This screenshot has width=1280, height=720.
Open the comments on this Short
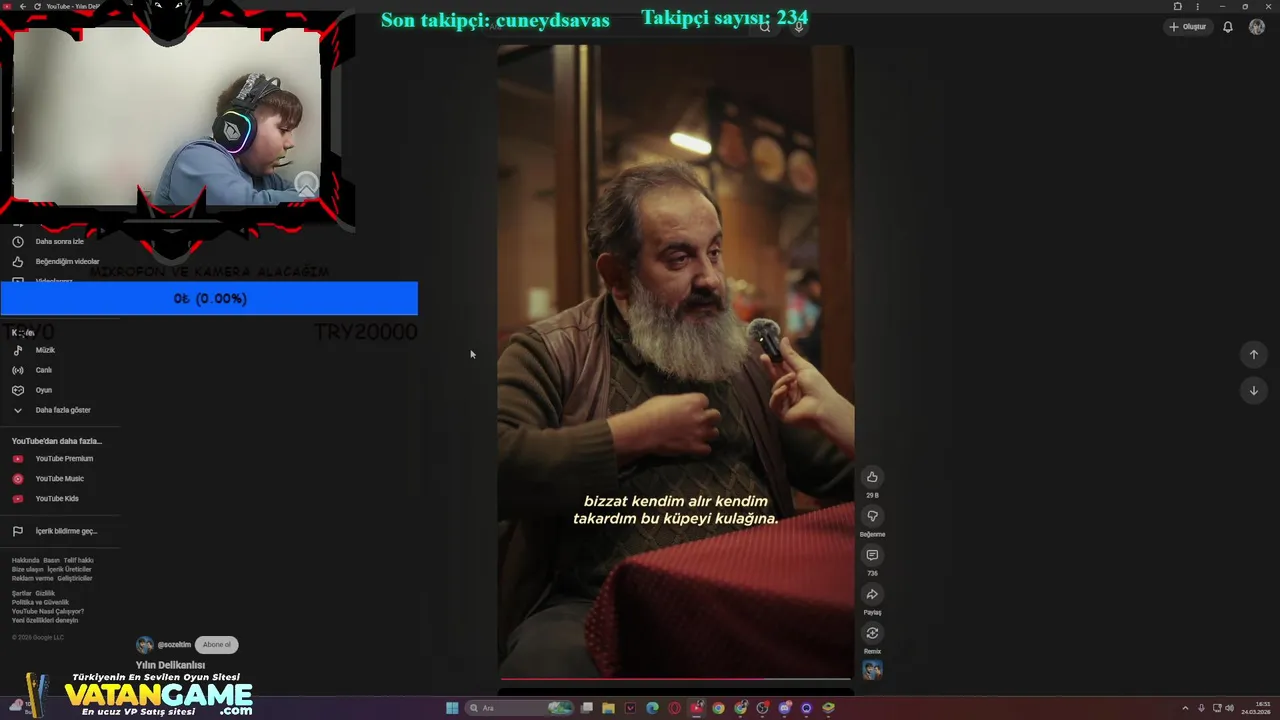click(x=872, y=555)
